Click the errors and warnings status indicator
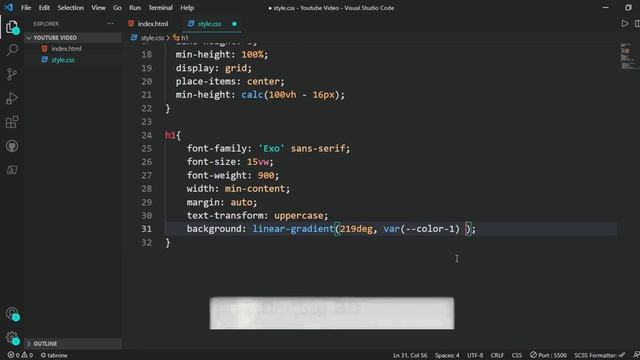The width and height of the screenshot is (640, 360). point(20,355)
